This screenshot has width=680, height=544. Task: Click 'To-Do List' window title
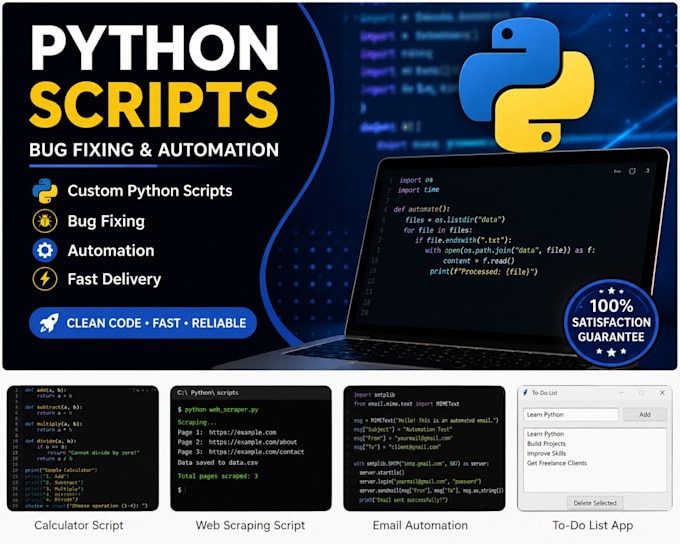[545, 393]
